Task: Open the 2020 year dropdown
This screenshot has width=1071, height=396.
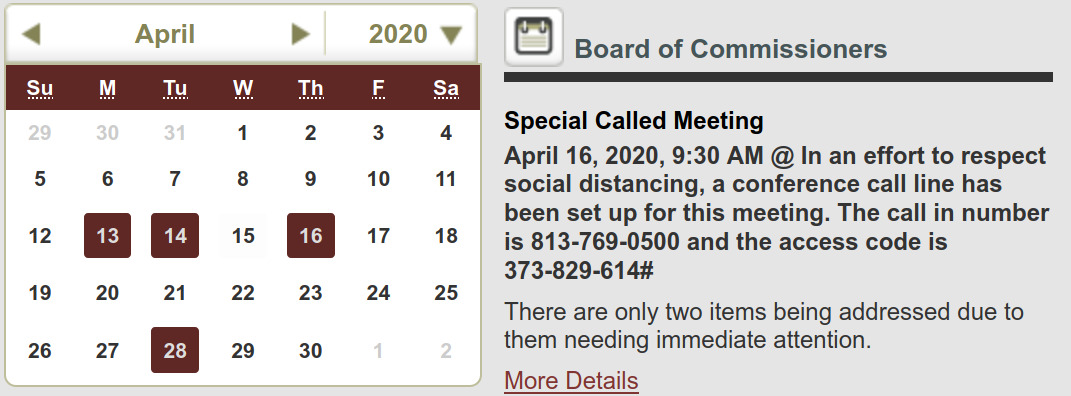Action: (x=415, y=34)
